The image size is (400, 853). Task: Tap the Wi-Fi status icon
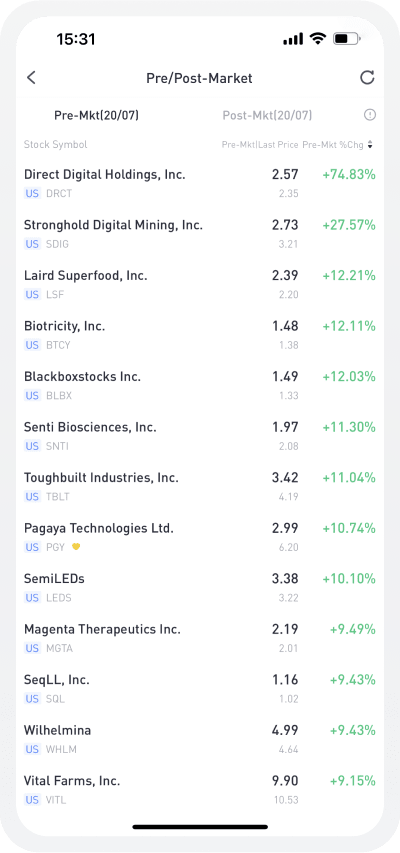click(x=316, y=39)
